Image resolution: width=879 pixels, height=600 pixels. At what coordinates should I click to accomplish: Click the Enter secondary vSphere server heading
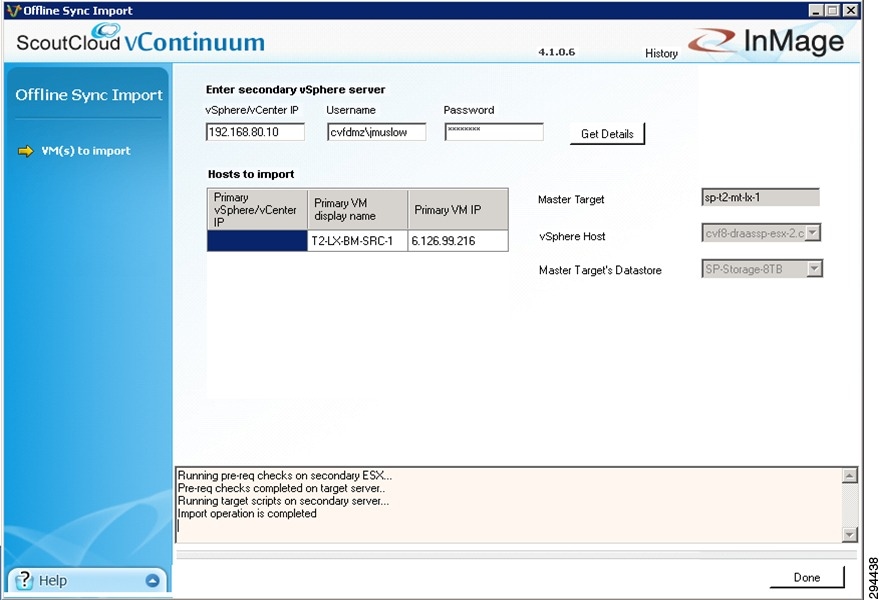tap(295, 90)
